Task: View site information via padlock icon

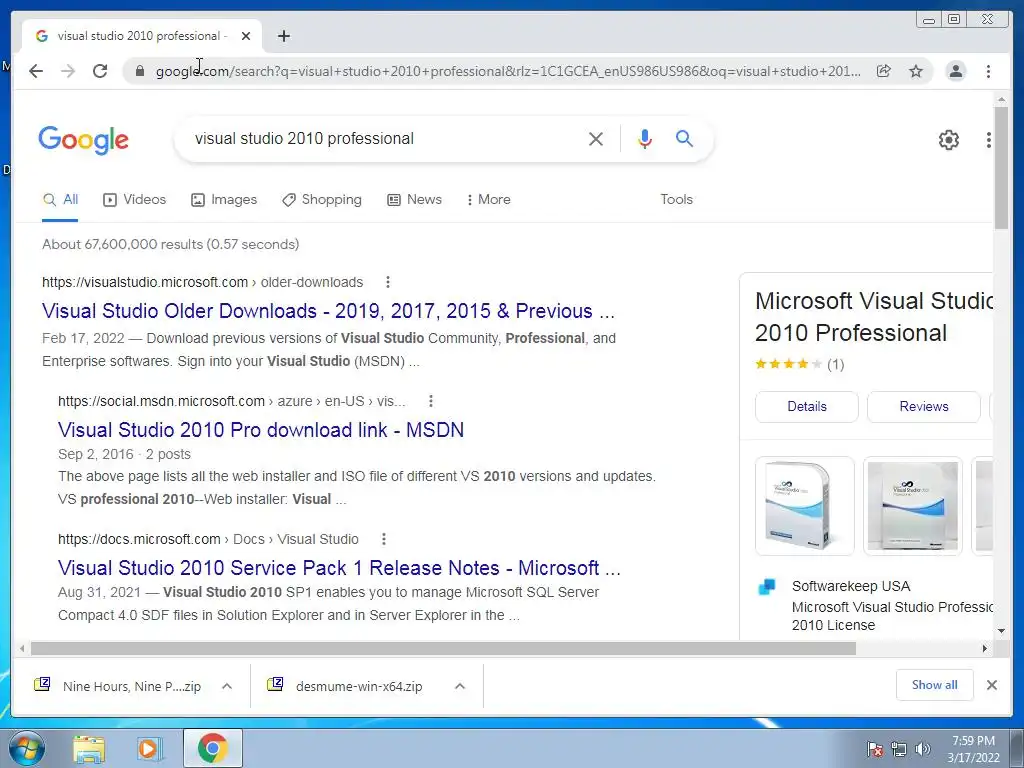Action: click(x=140, y=71)
